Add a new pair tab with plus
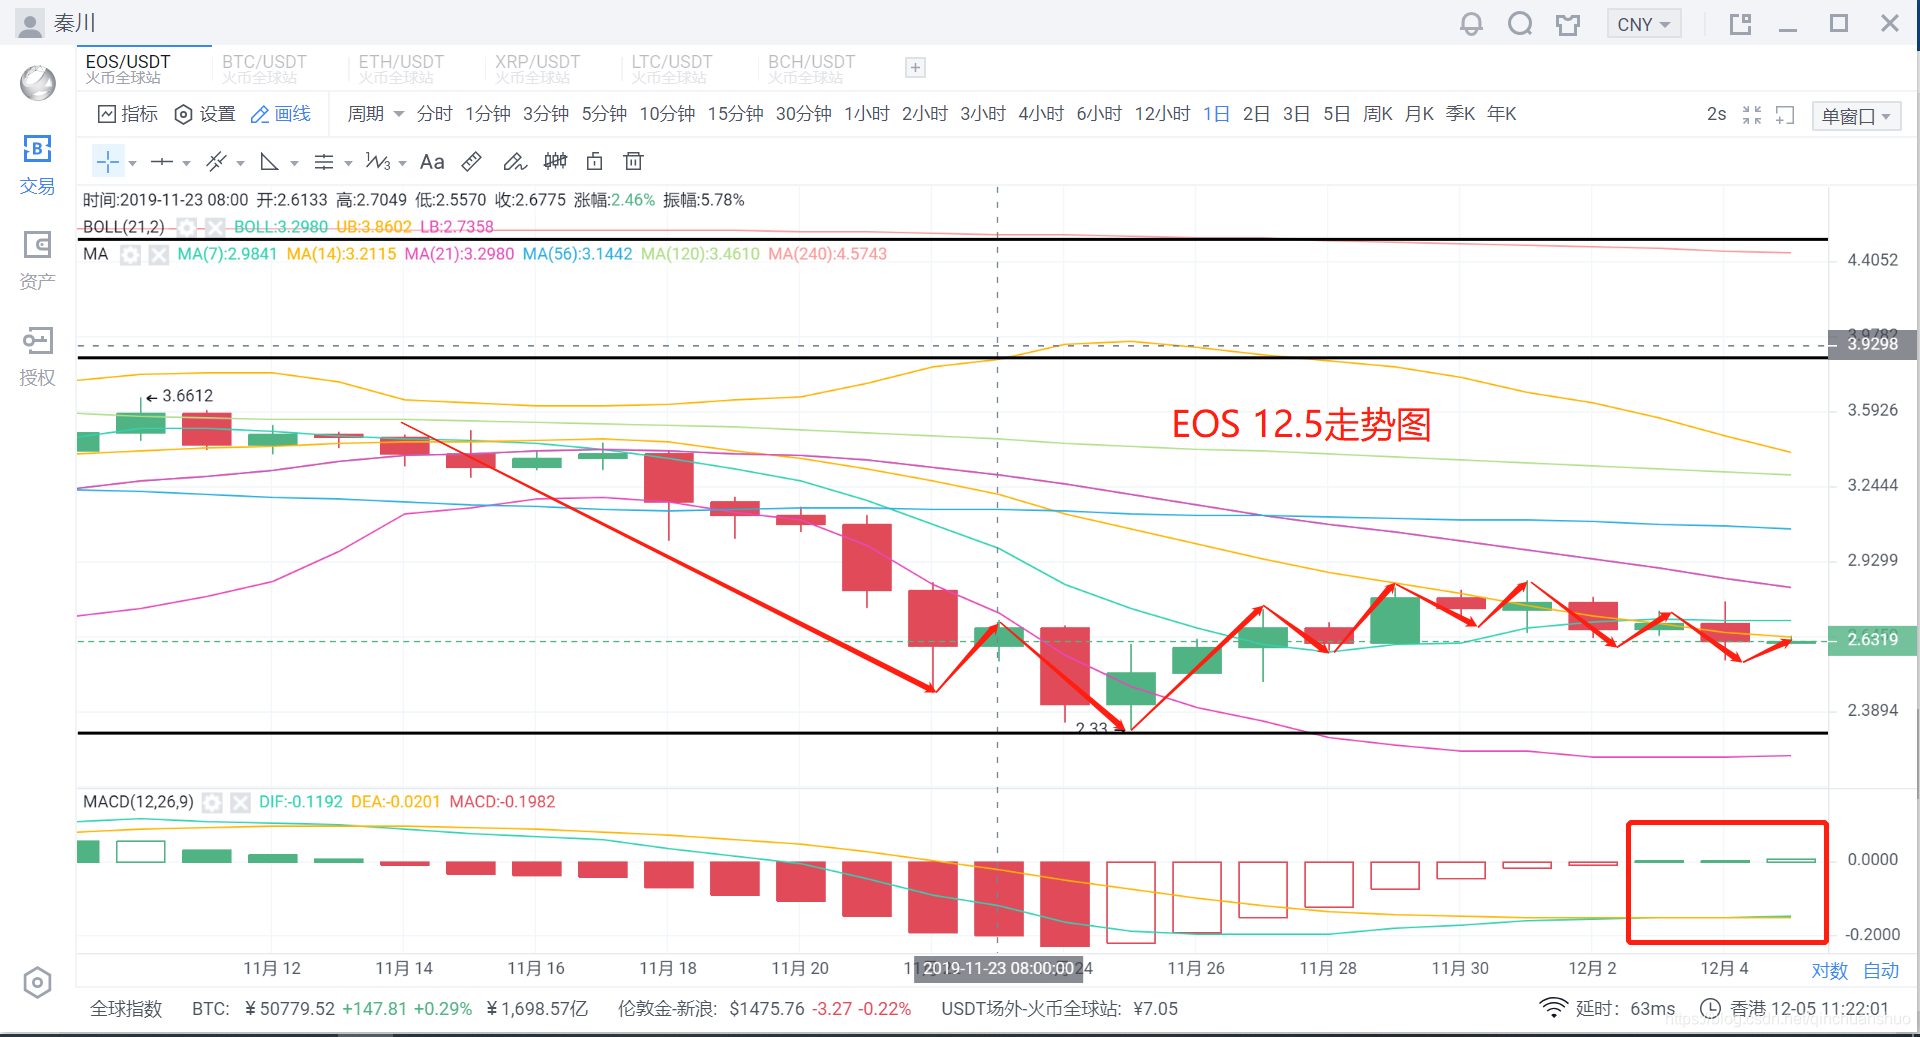 pos(915,68)
